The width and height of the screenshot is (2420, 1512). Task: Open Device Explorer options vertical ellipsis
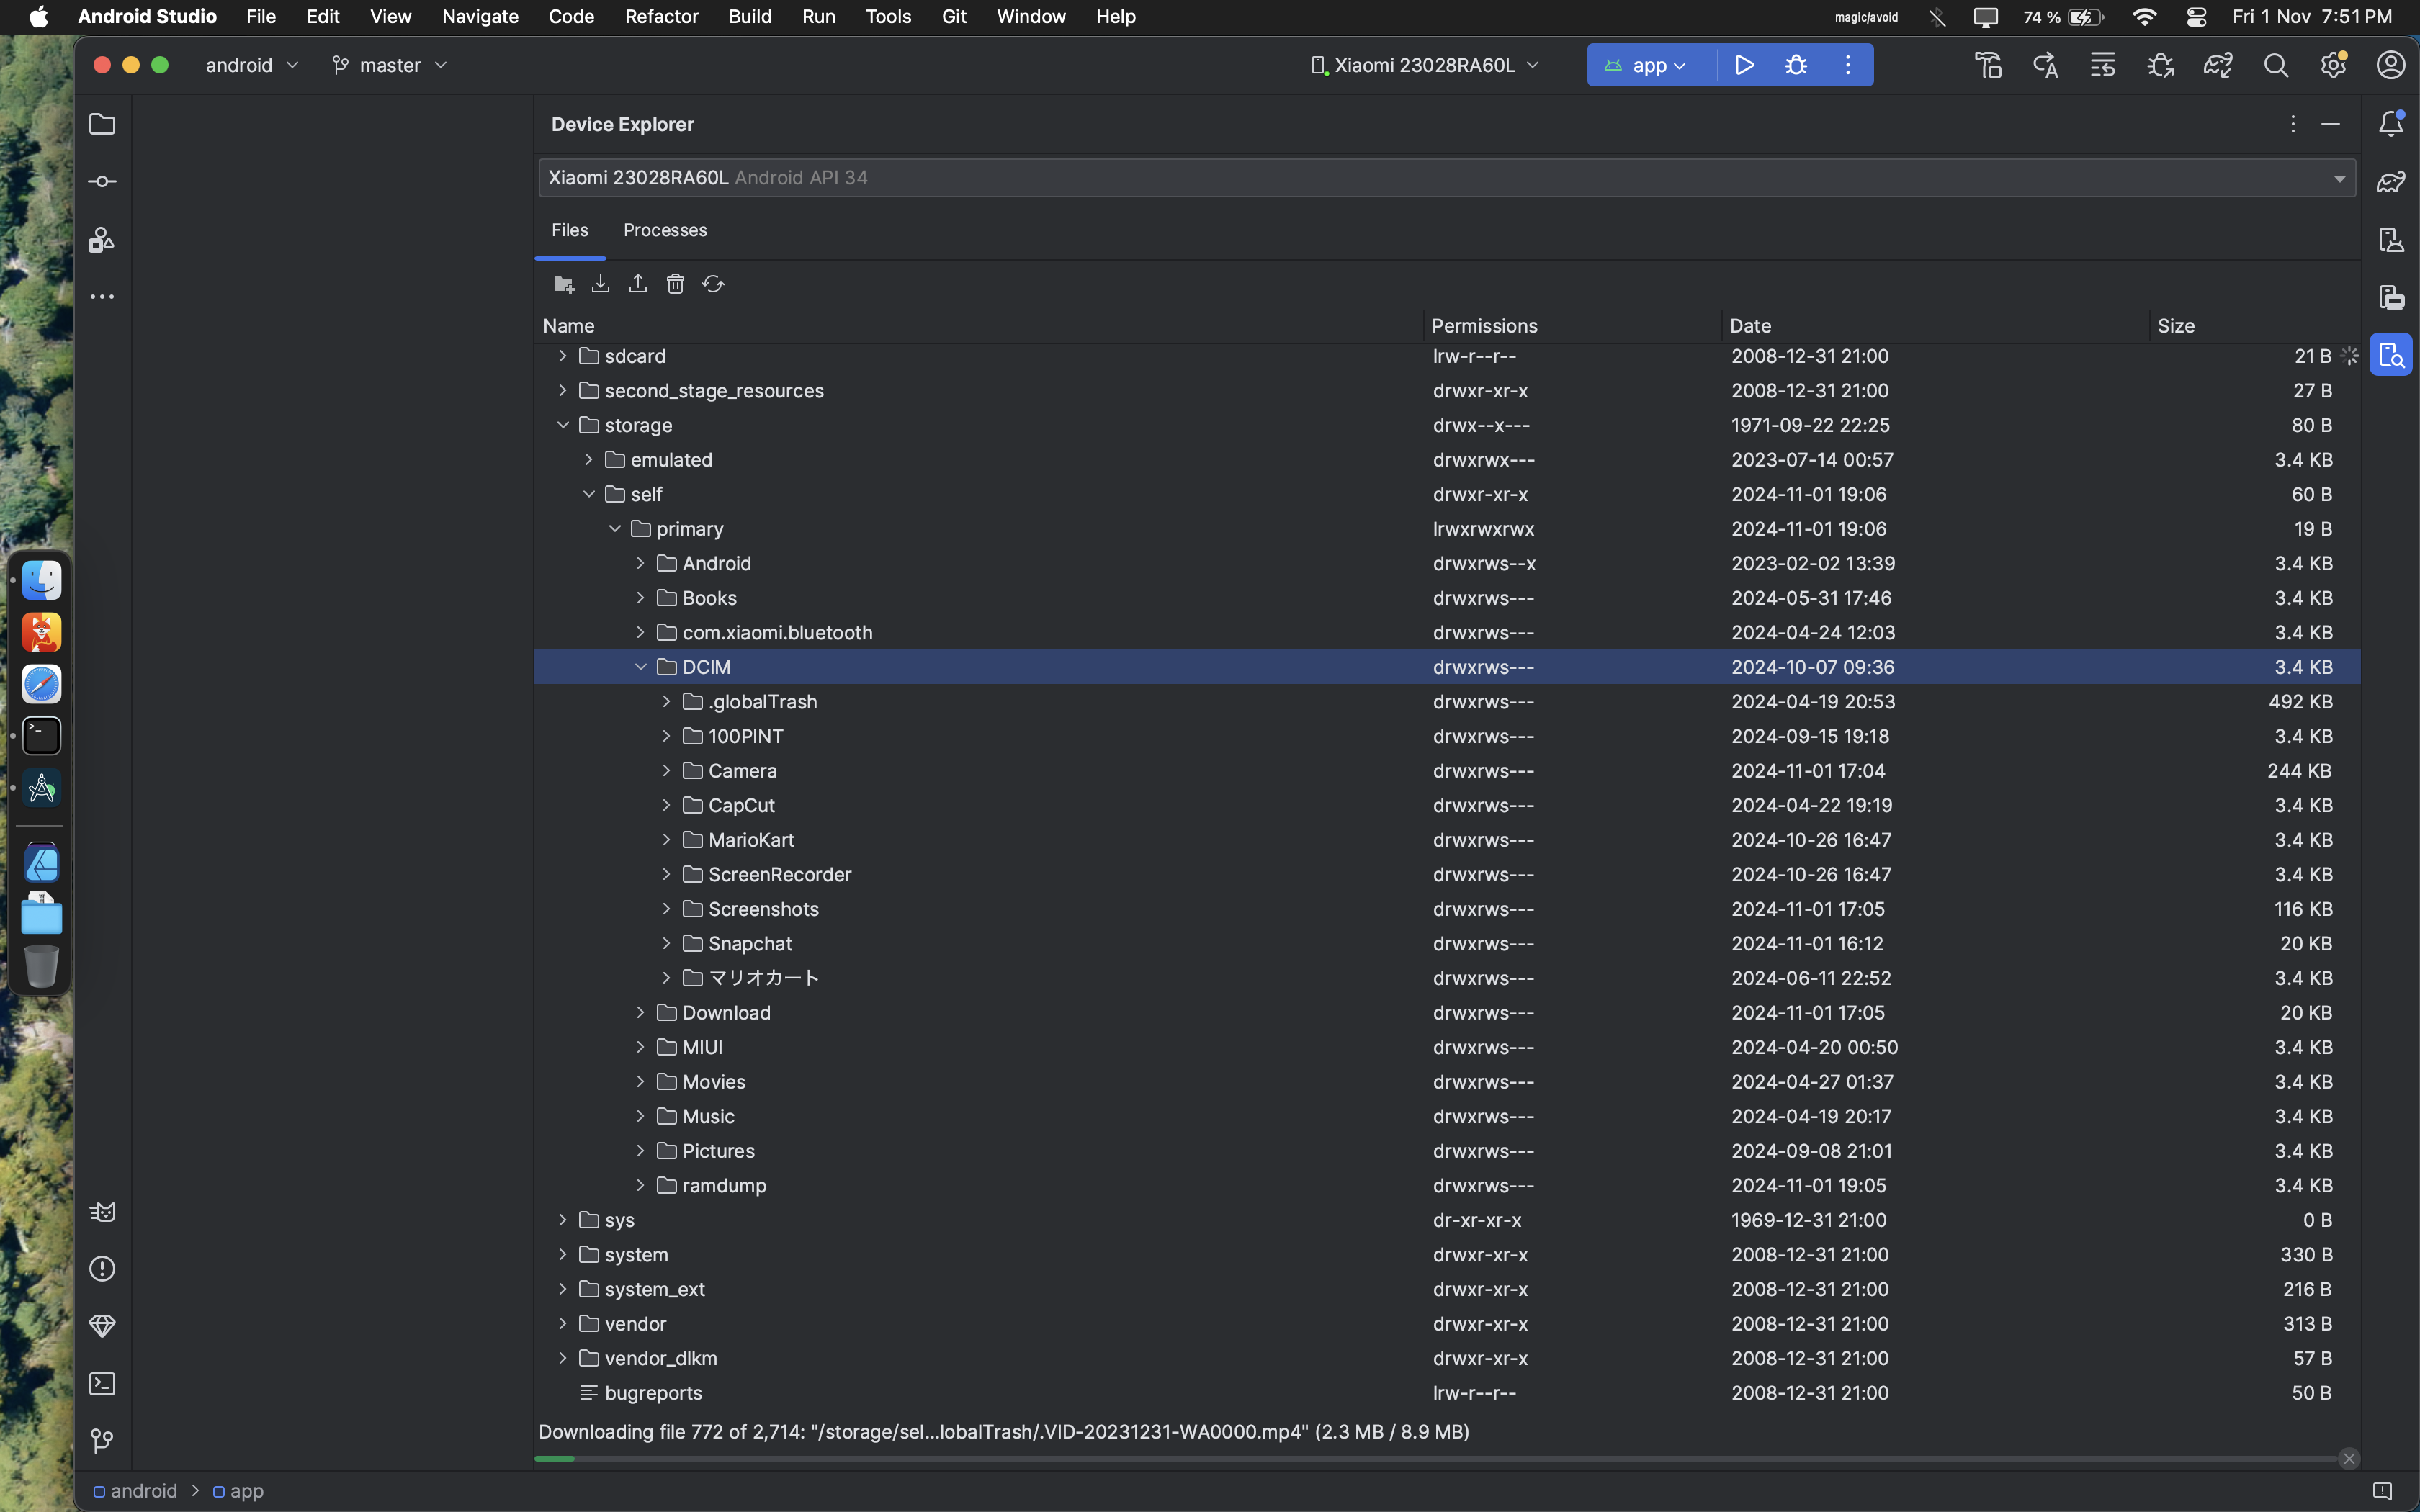pos(2293,124)
